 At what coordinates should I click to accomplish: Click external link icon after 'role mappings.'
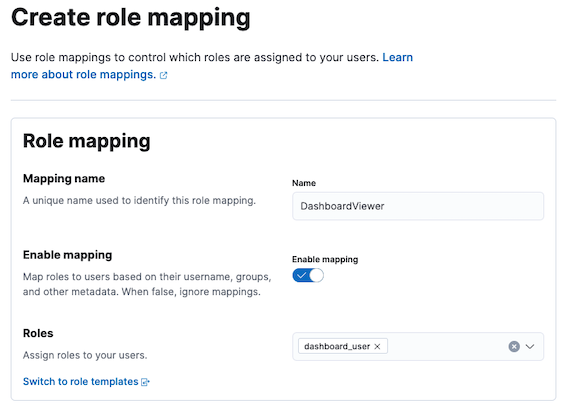click(163, 75)
